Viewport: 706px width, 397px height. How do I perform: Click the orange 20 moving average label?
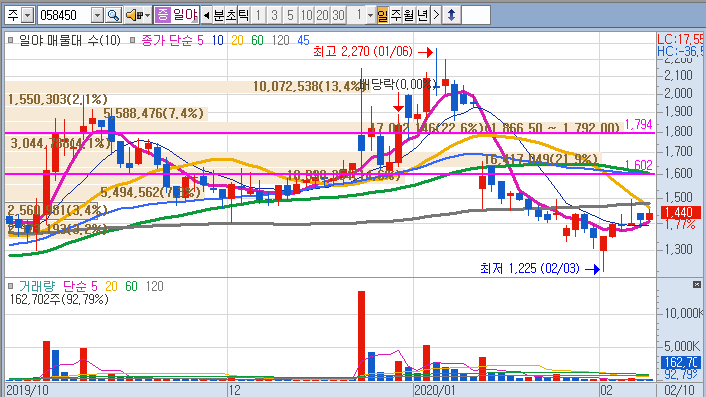pyautogui.click(x=237, y=41)
